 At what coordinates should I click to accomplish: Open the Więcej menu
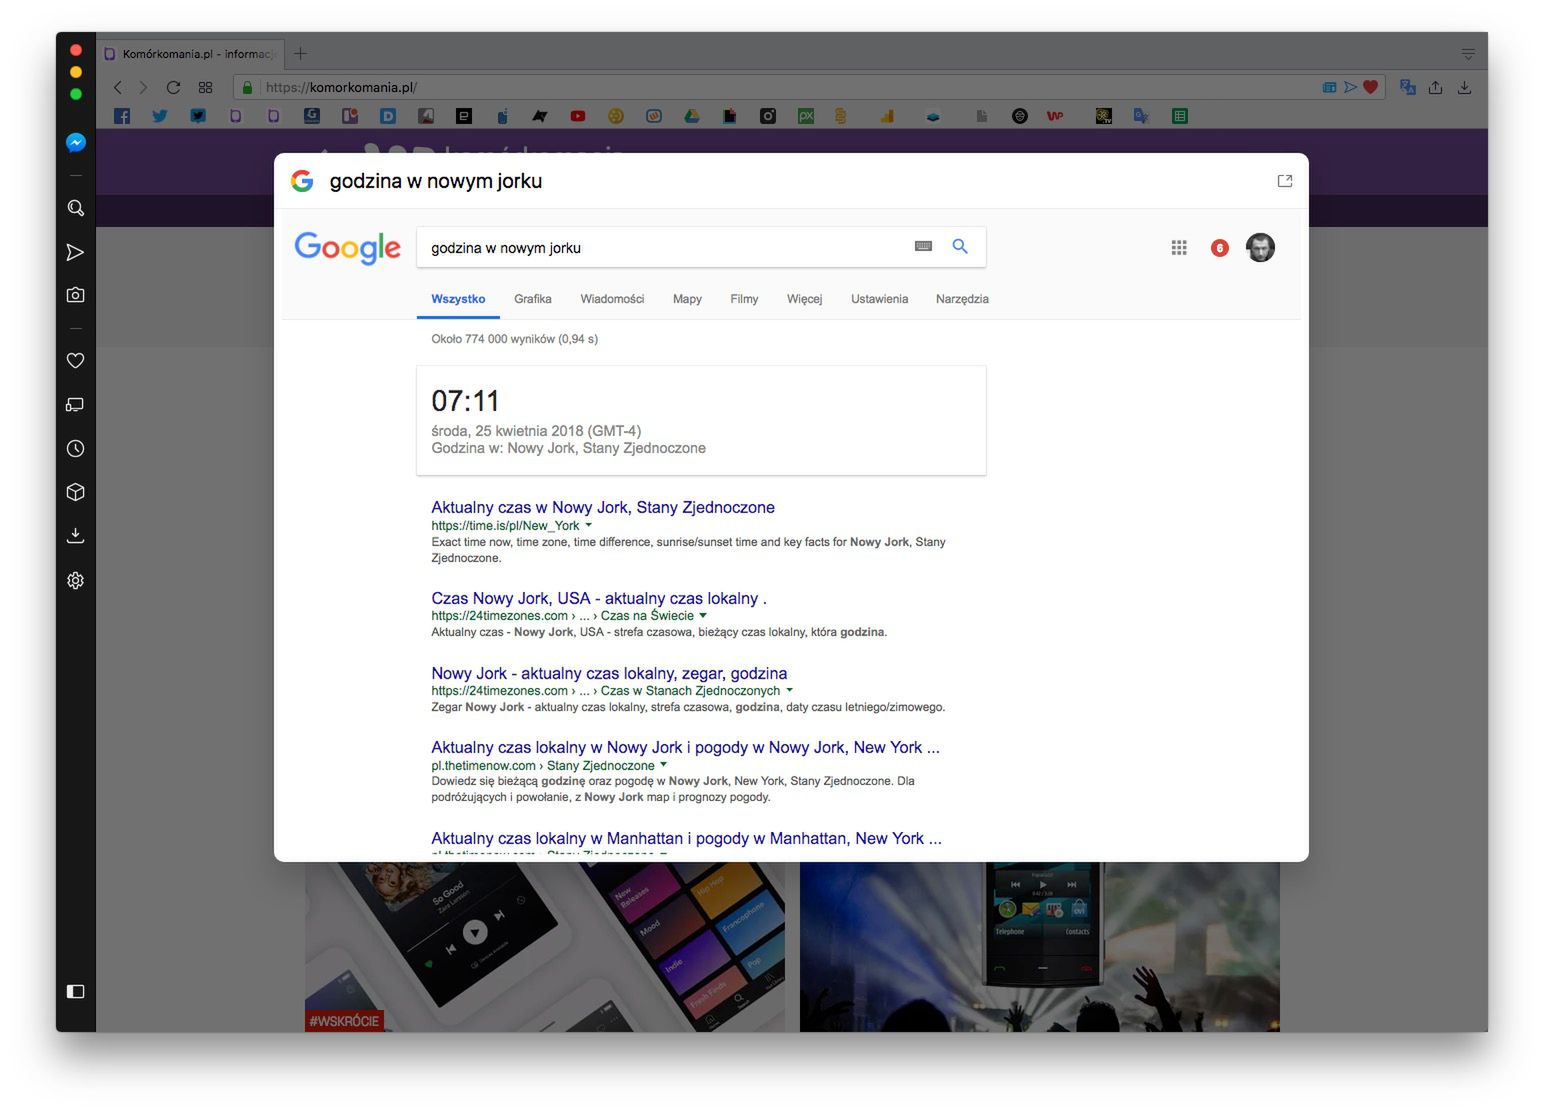click(x=804, y=299)
